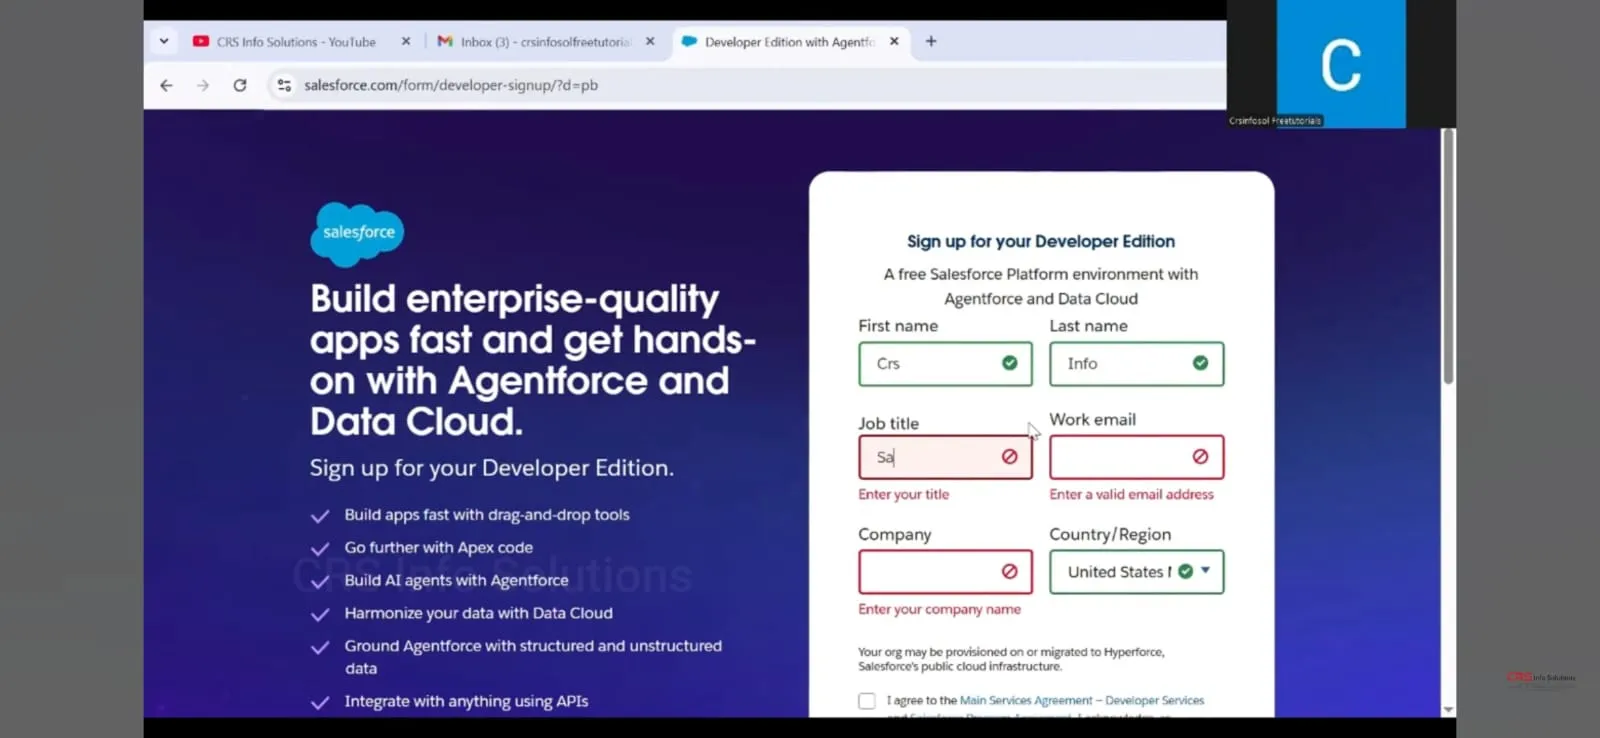Click the Company input field
Screen dimensions: 1600x738
[930, 572]
